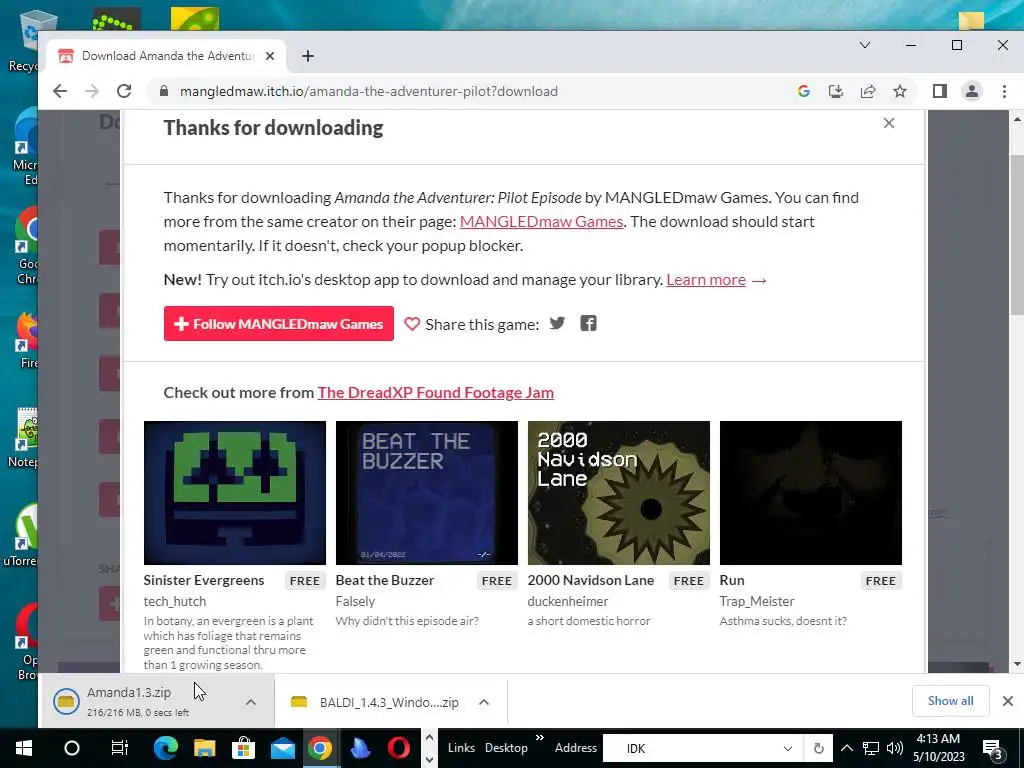Open Task View on the taskbar
The height and width of the screenshot is (768, 1024).
[120, 748]
